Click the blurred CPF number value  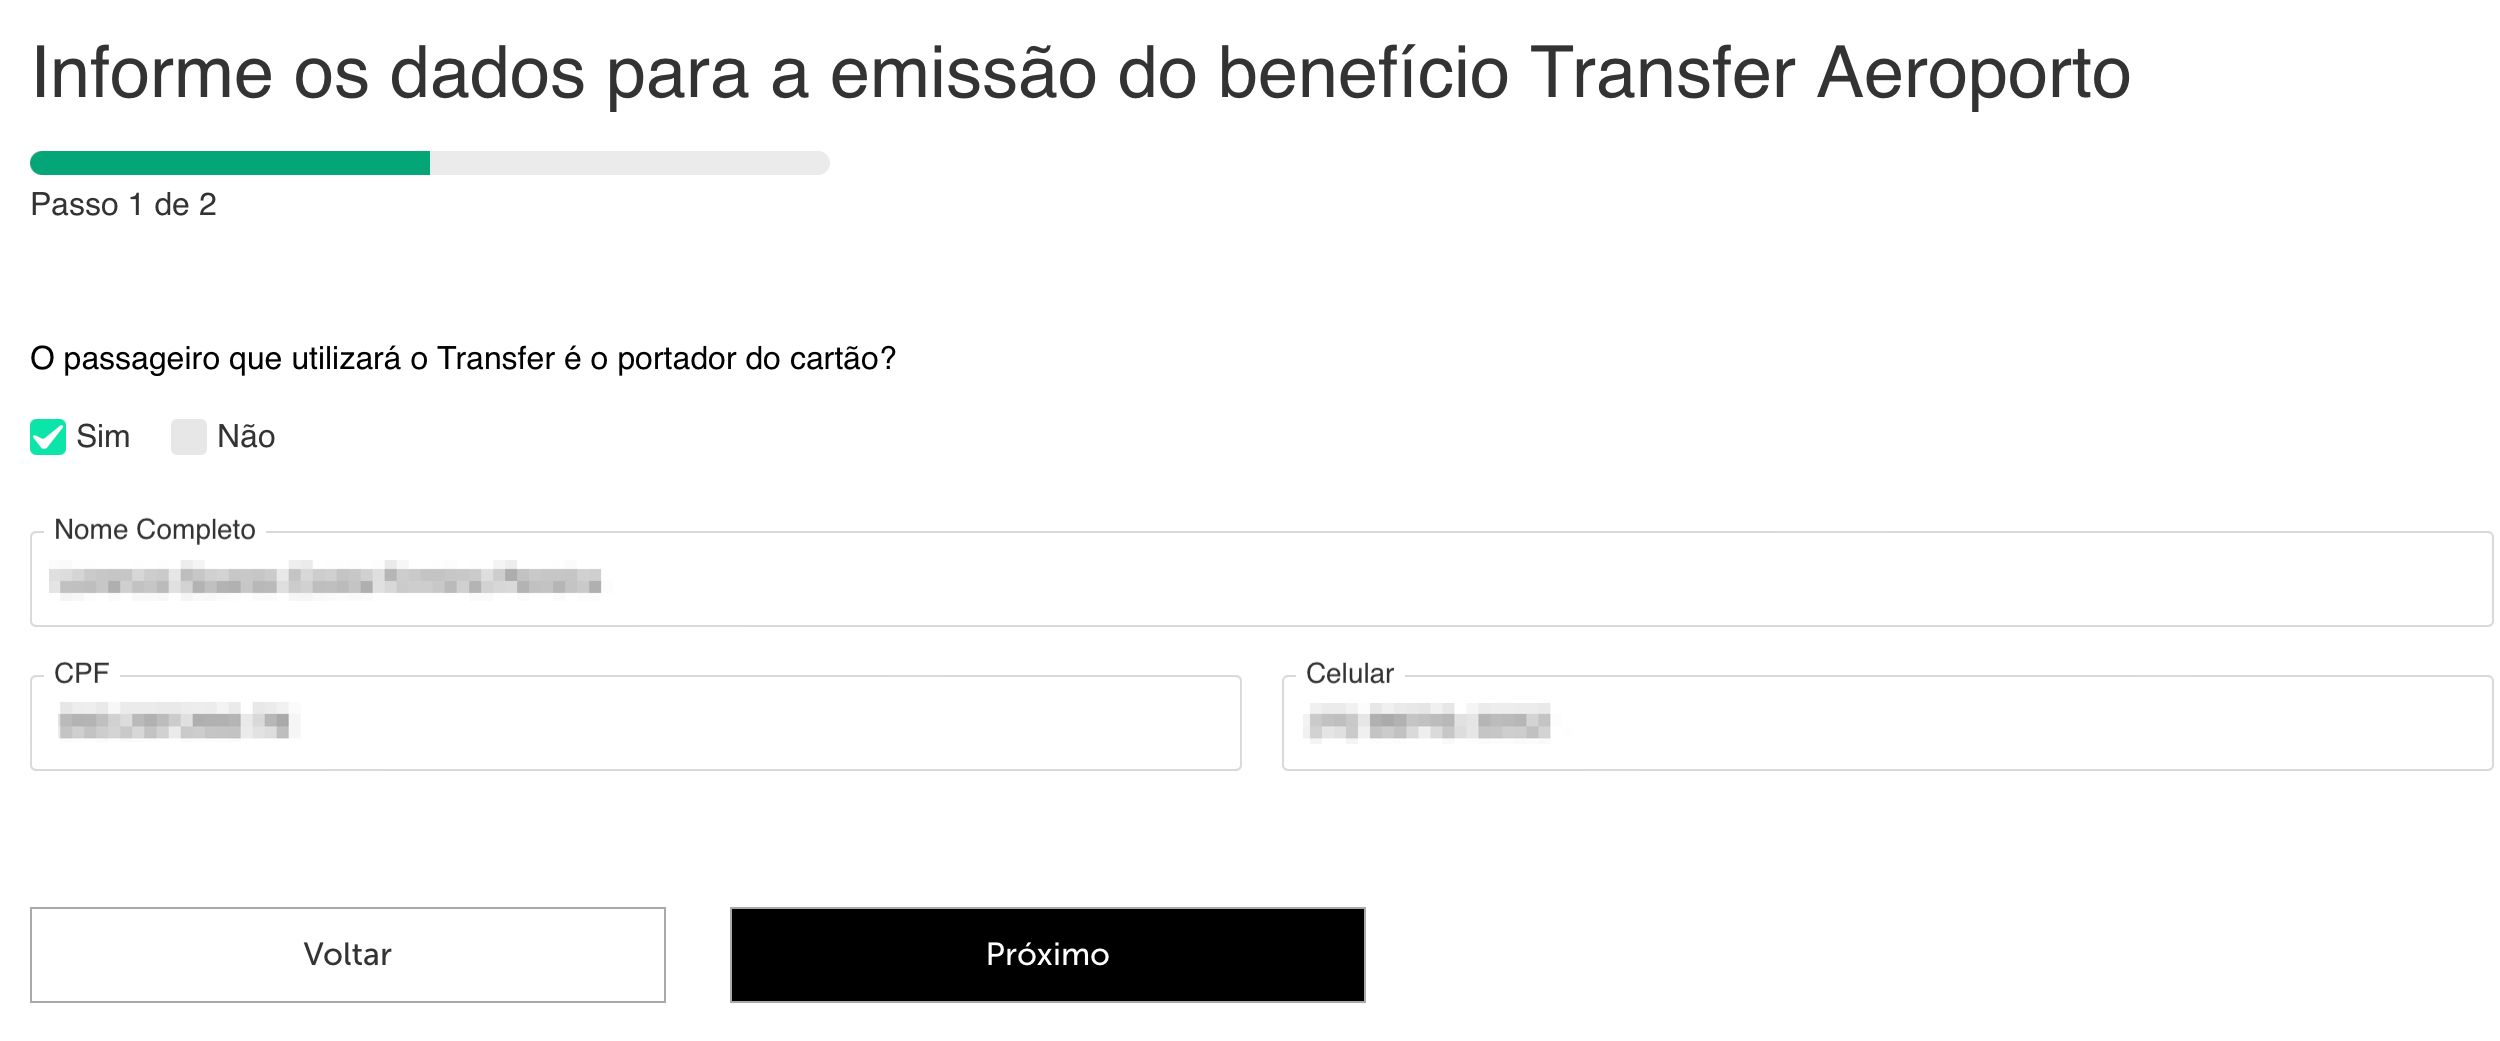coord(178,721)
